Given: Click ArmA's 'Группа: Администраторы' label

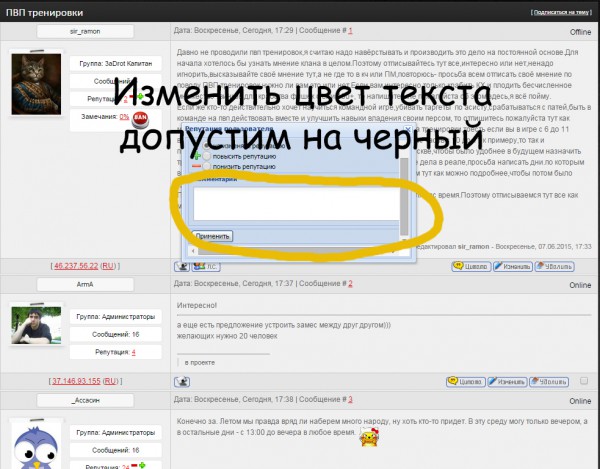Looking at the screenshot, I should coord(116,317).
